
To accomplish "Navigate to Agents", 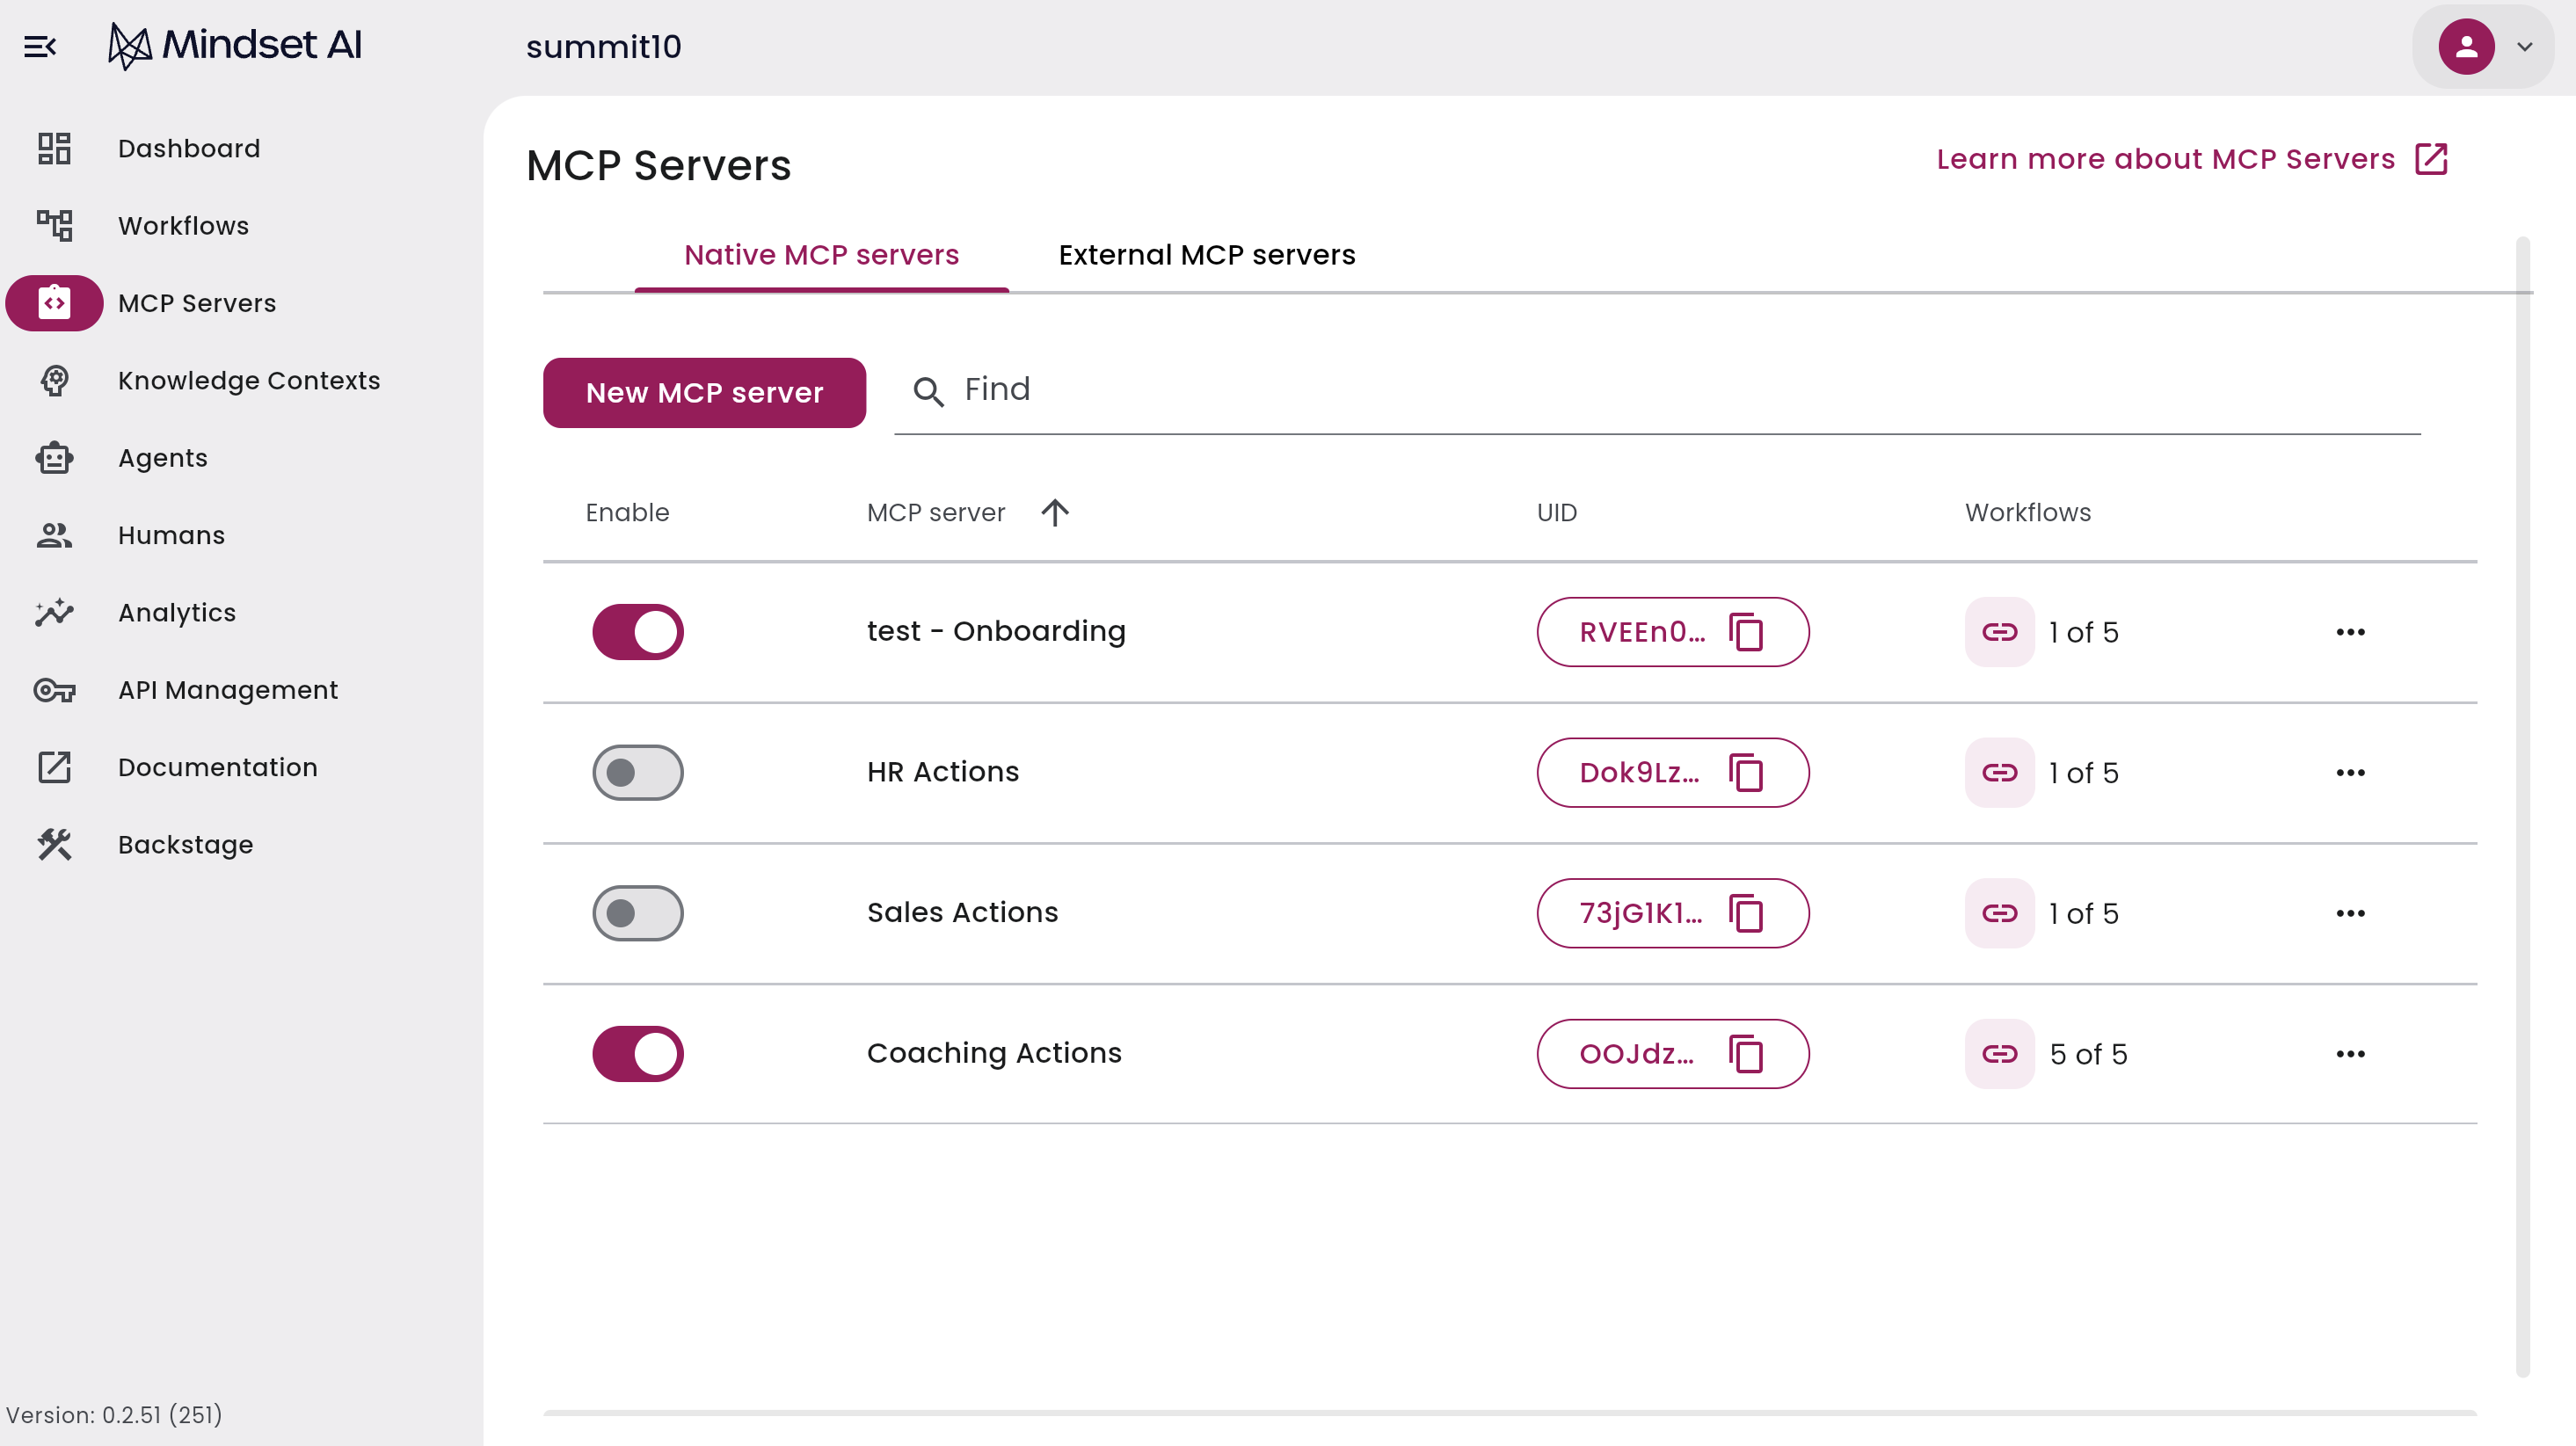I will point(163,457).
